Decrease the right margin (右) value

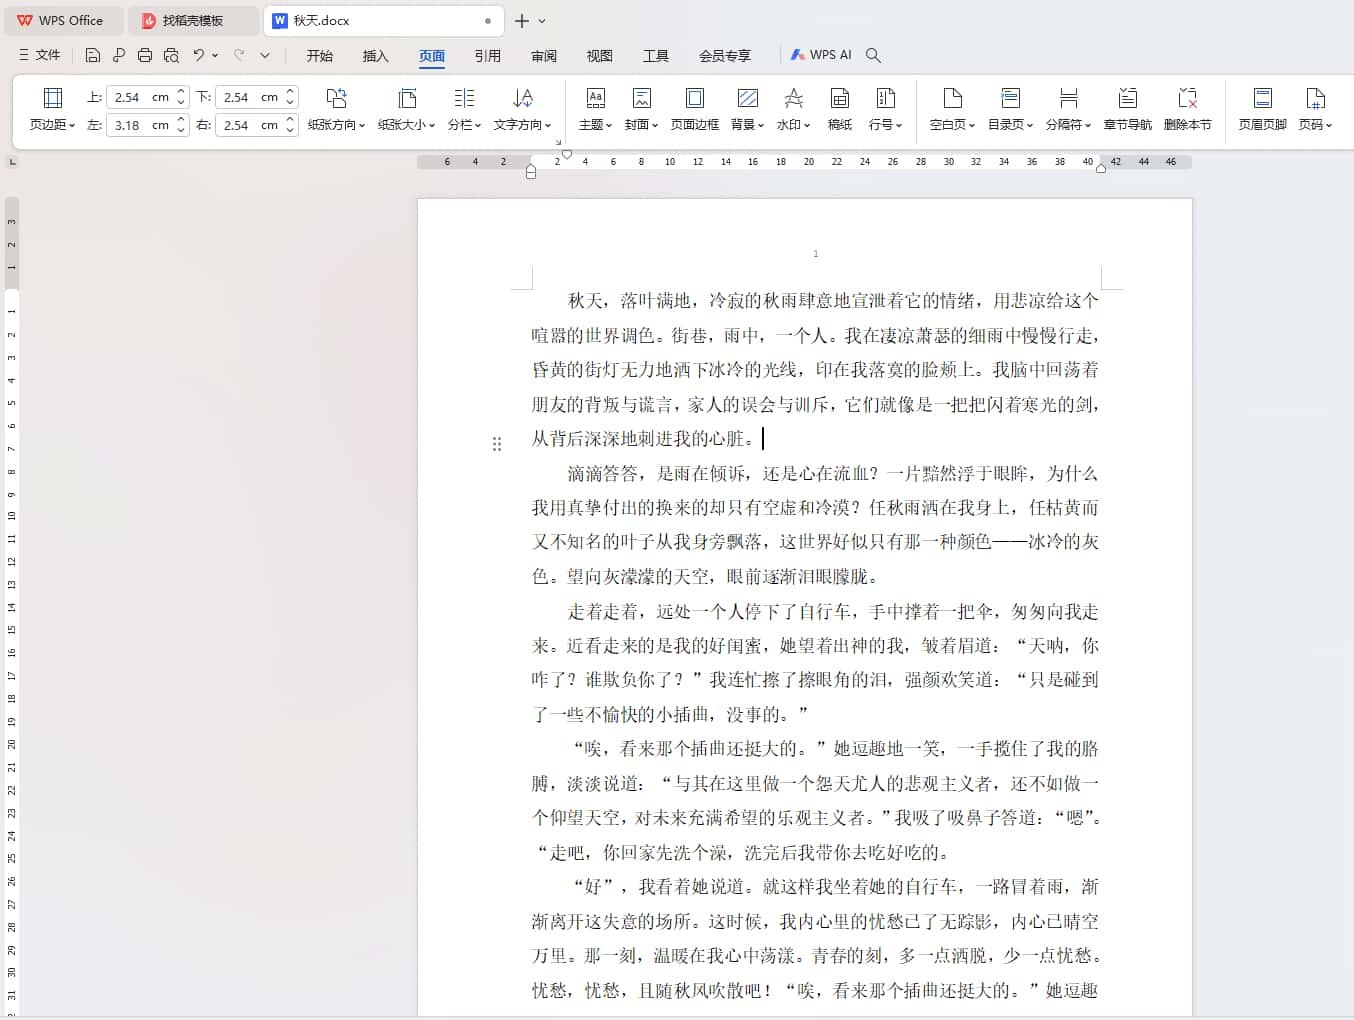click(x=290, y=130)
